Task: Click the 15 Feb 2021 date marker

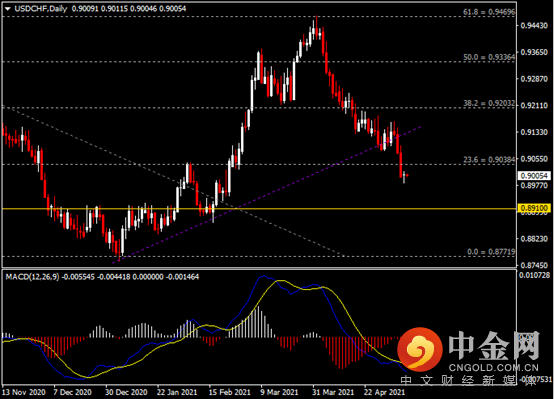Action: 229,392
